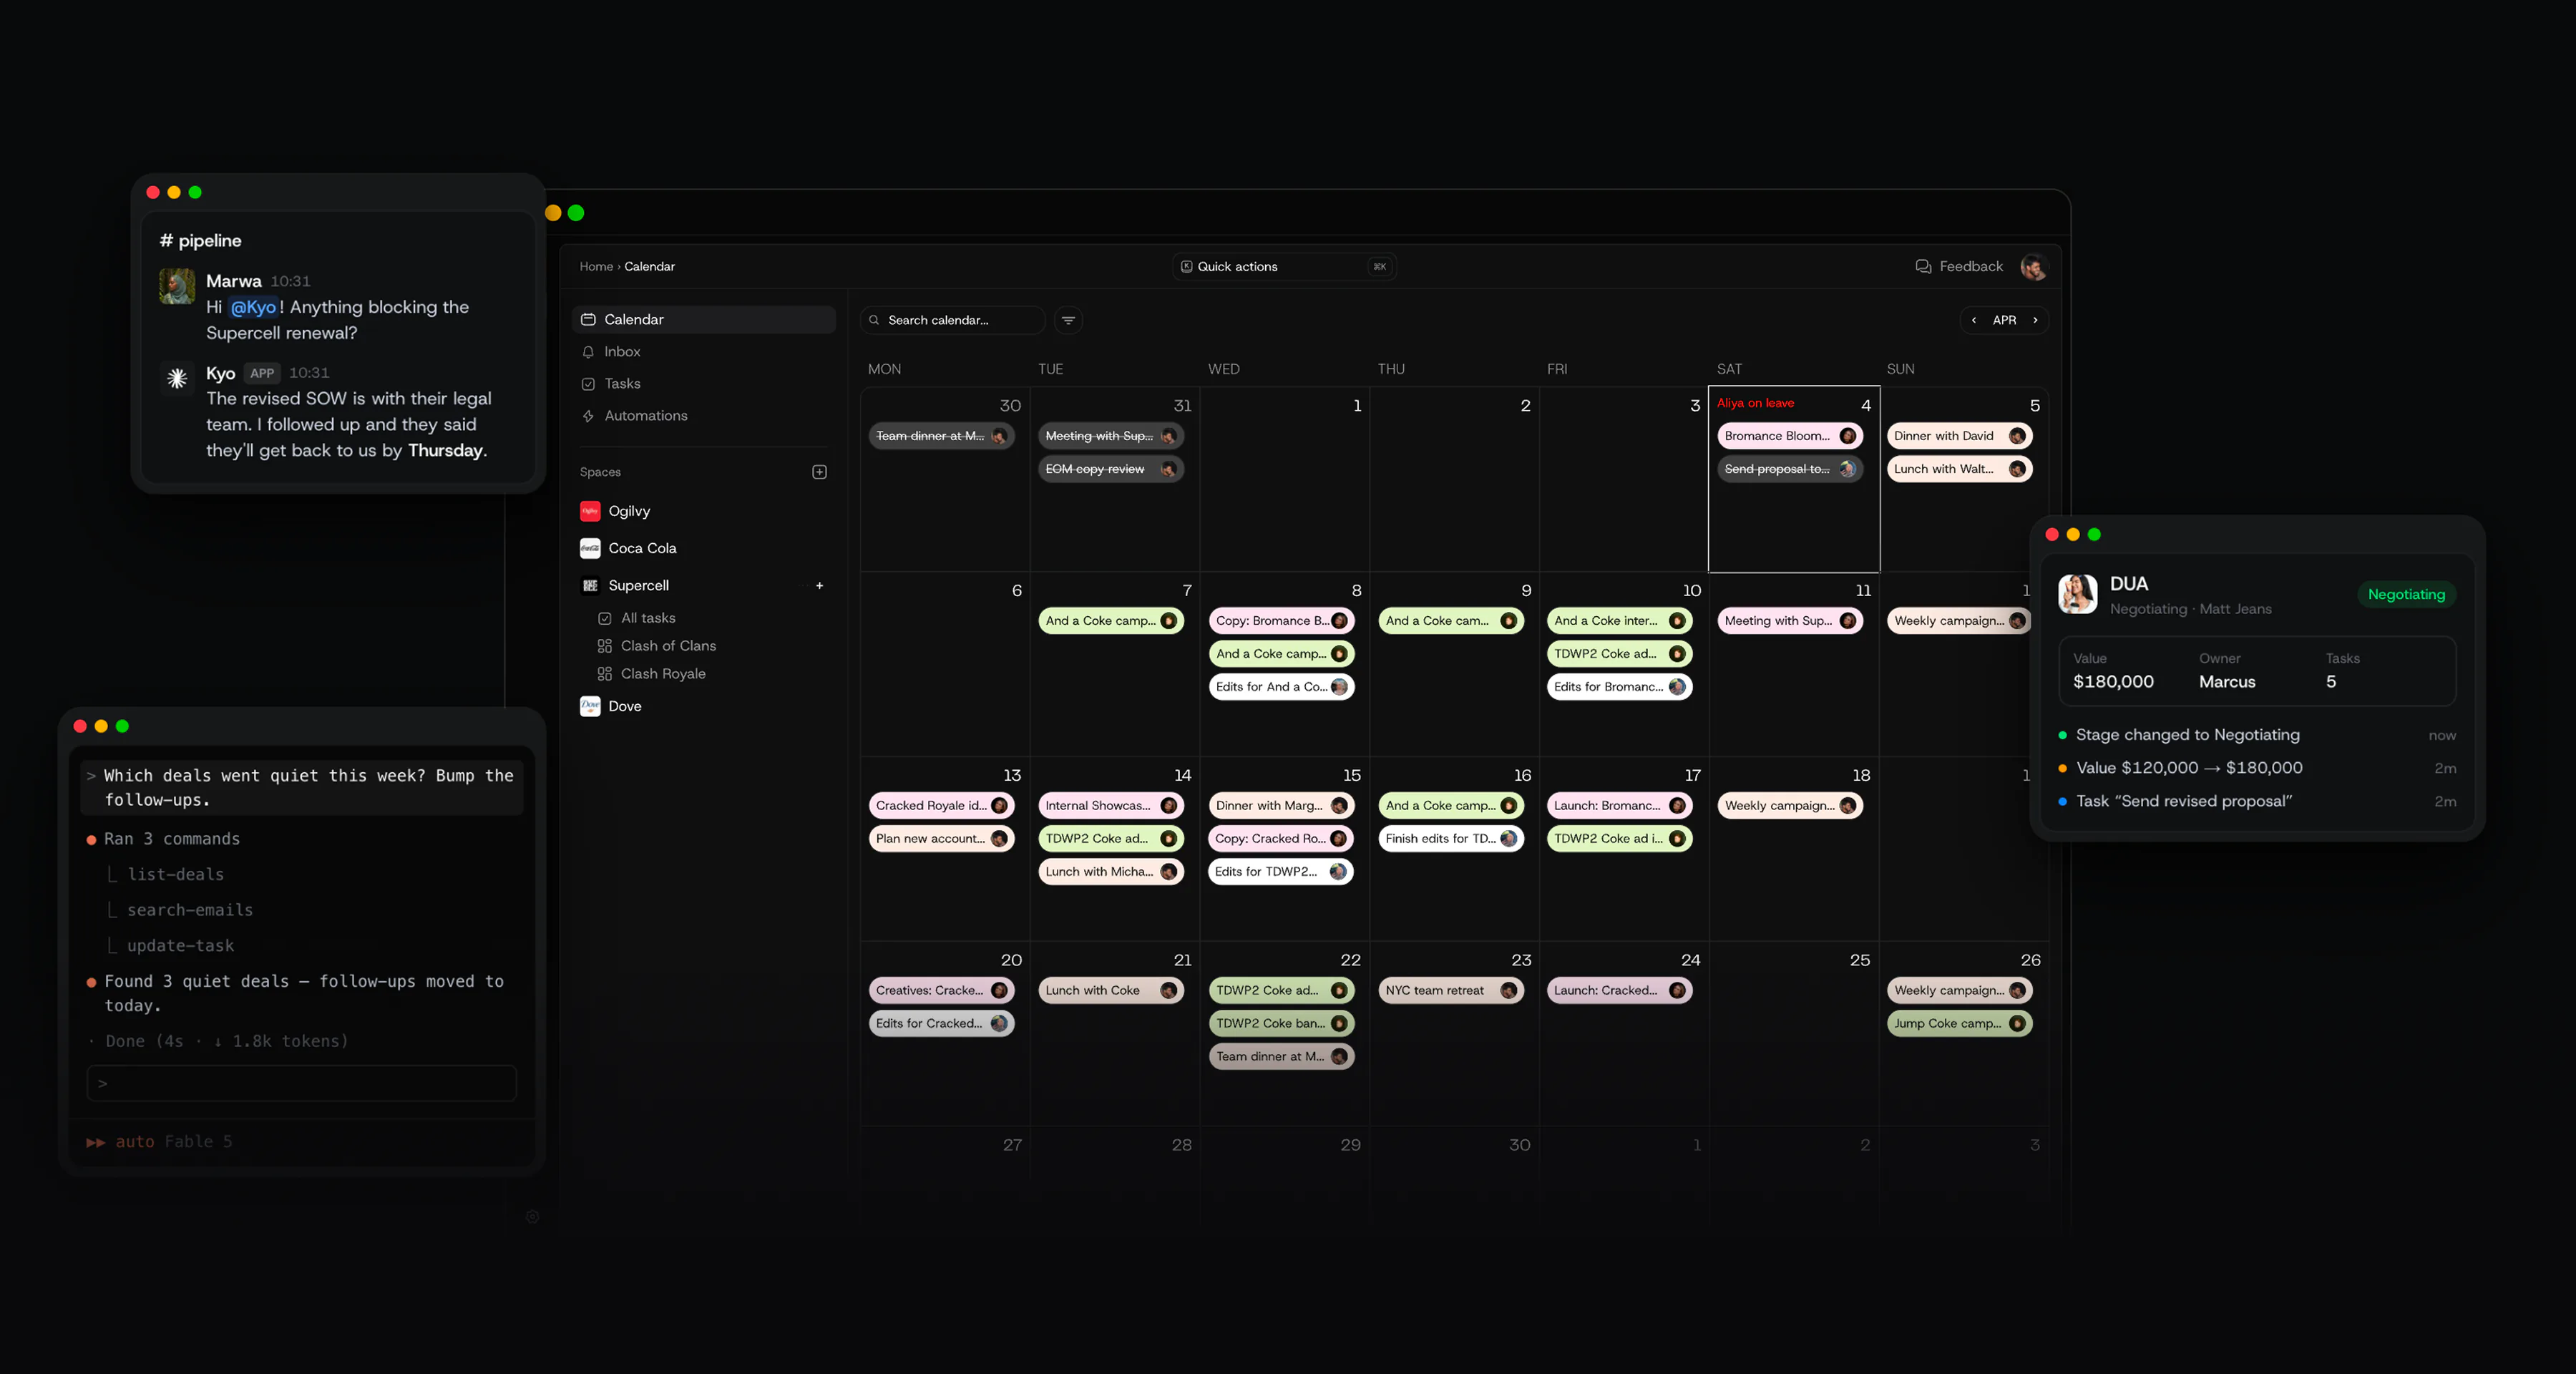The image size is (2576, 1374).
Task: Open Dinner with Marg event
Action: tap(1281, 806)
